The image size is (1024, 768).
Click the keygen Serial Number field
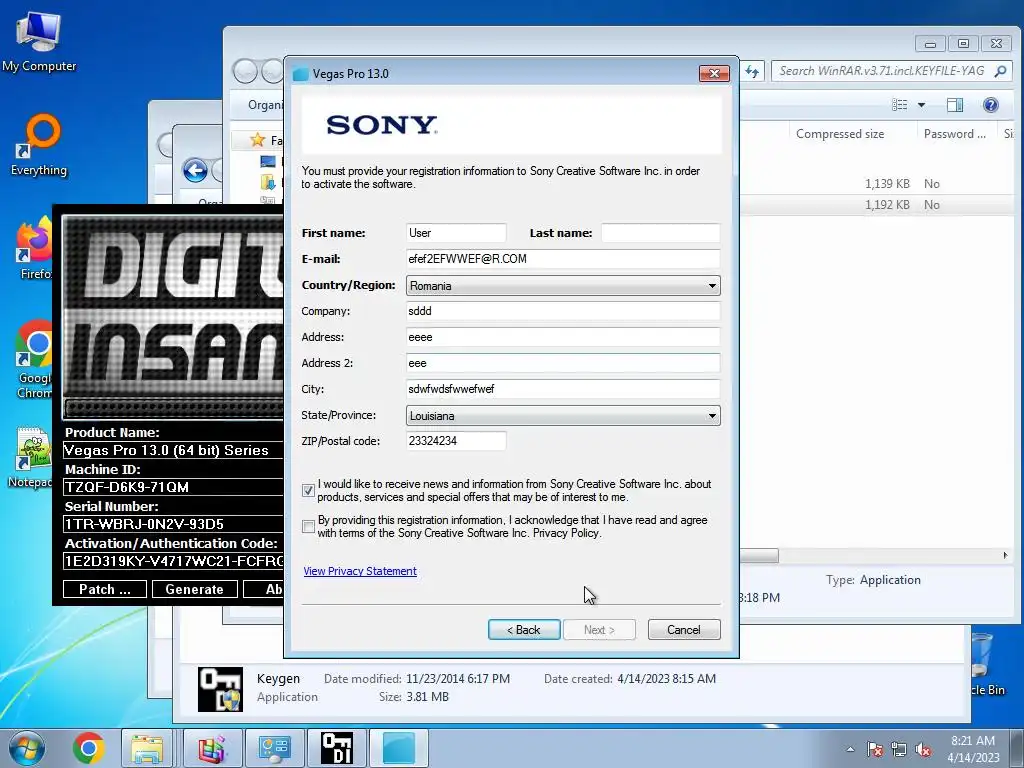(173, 524)
